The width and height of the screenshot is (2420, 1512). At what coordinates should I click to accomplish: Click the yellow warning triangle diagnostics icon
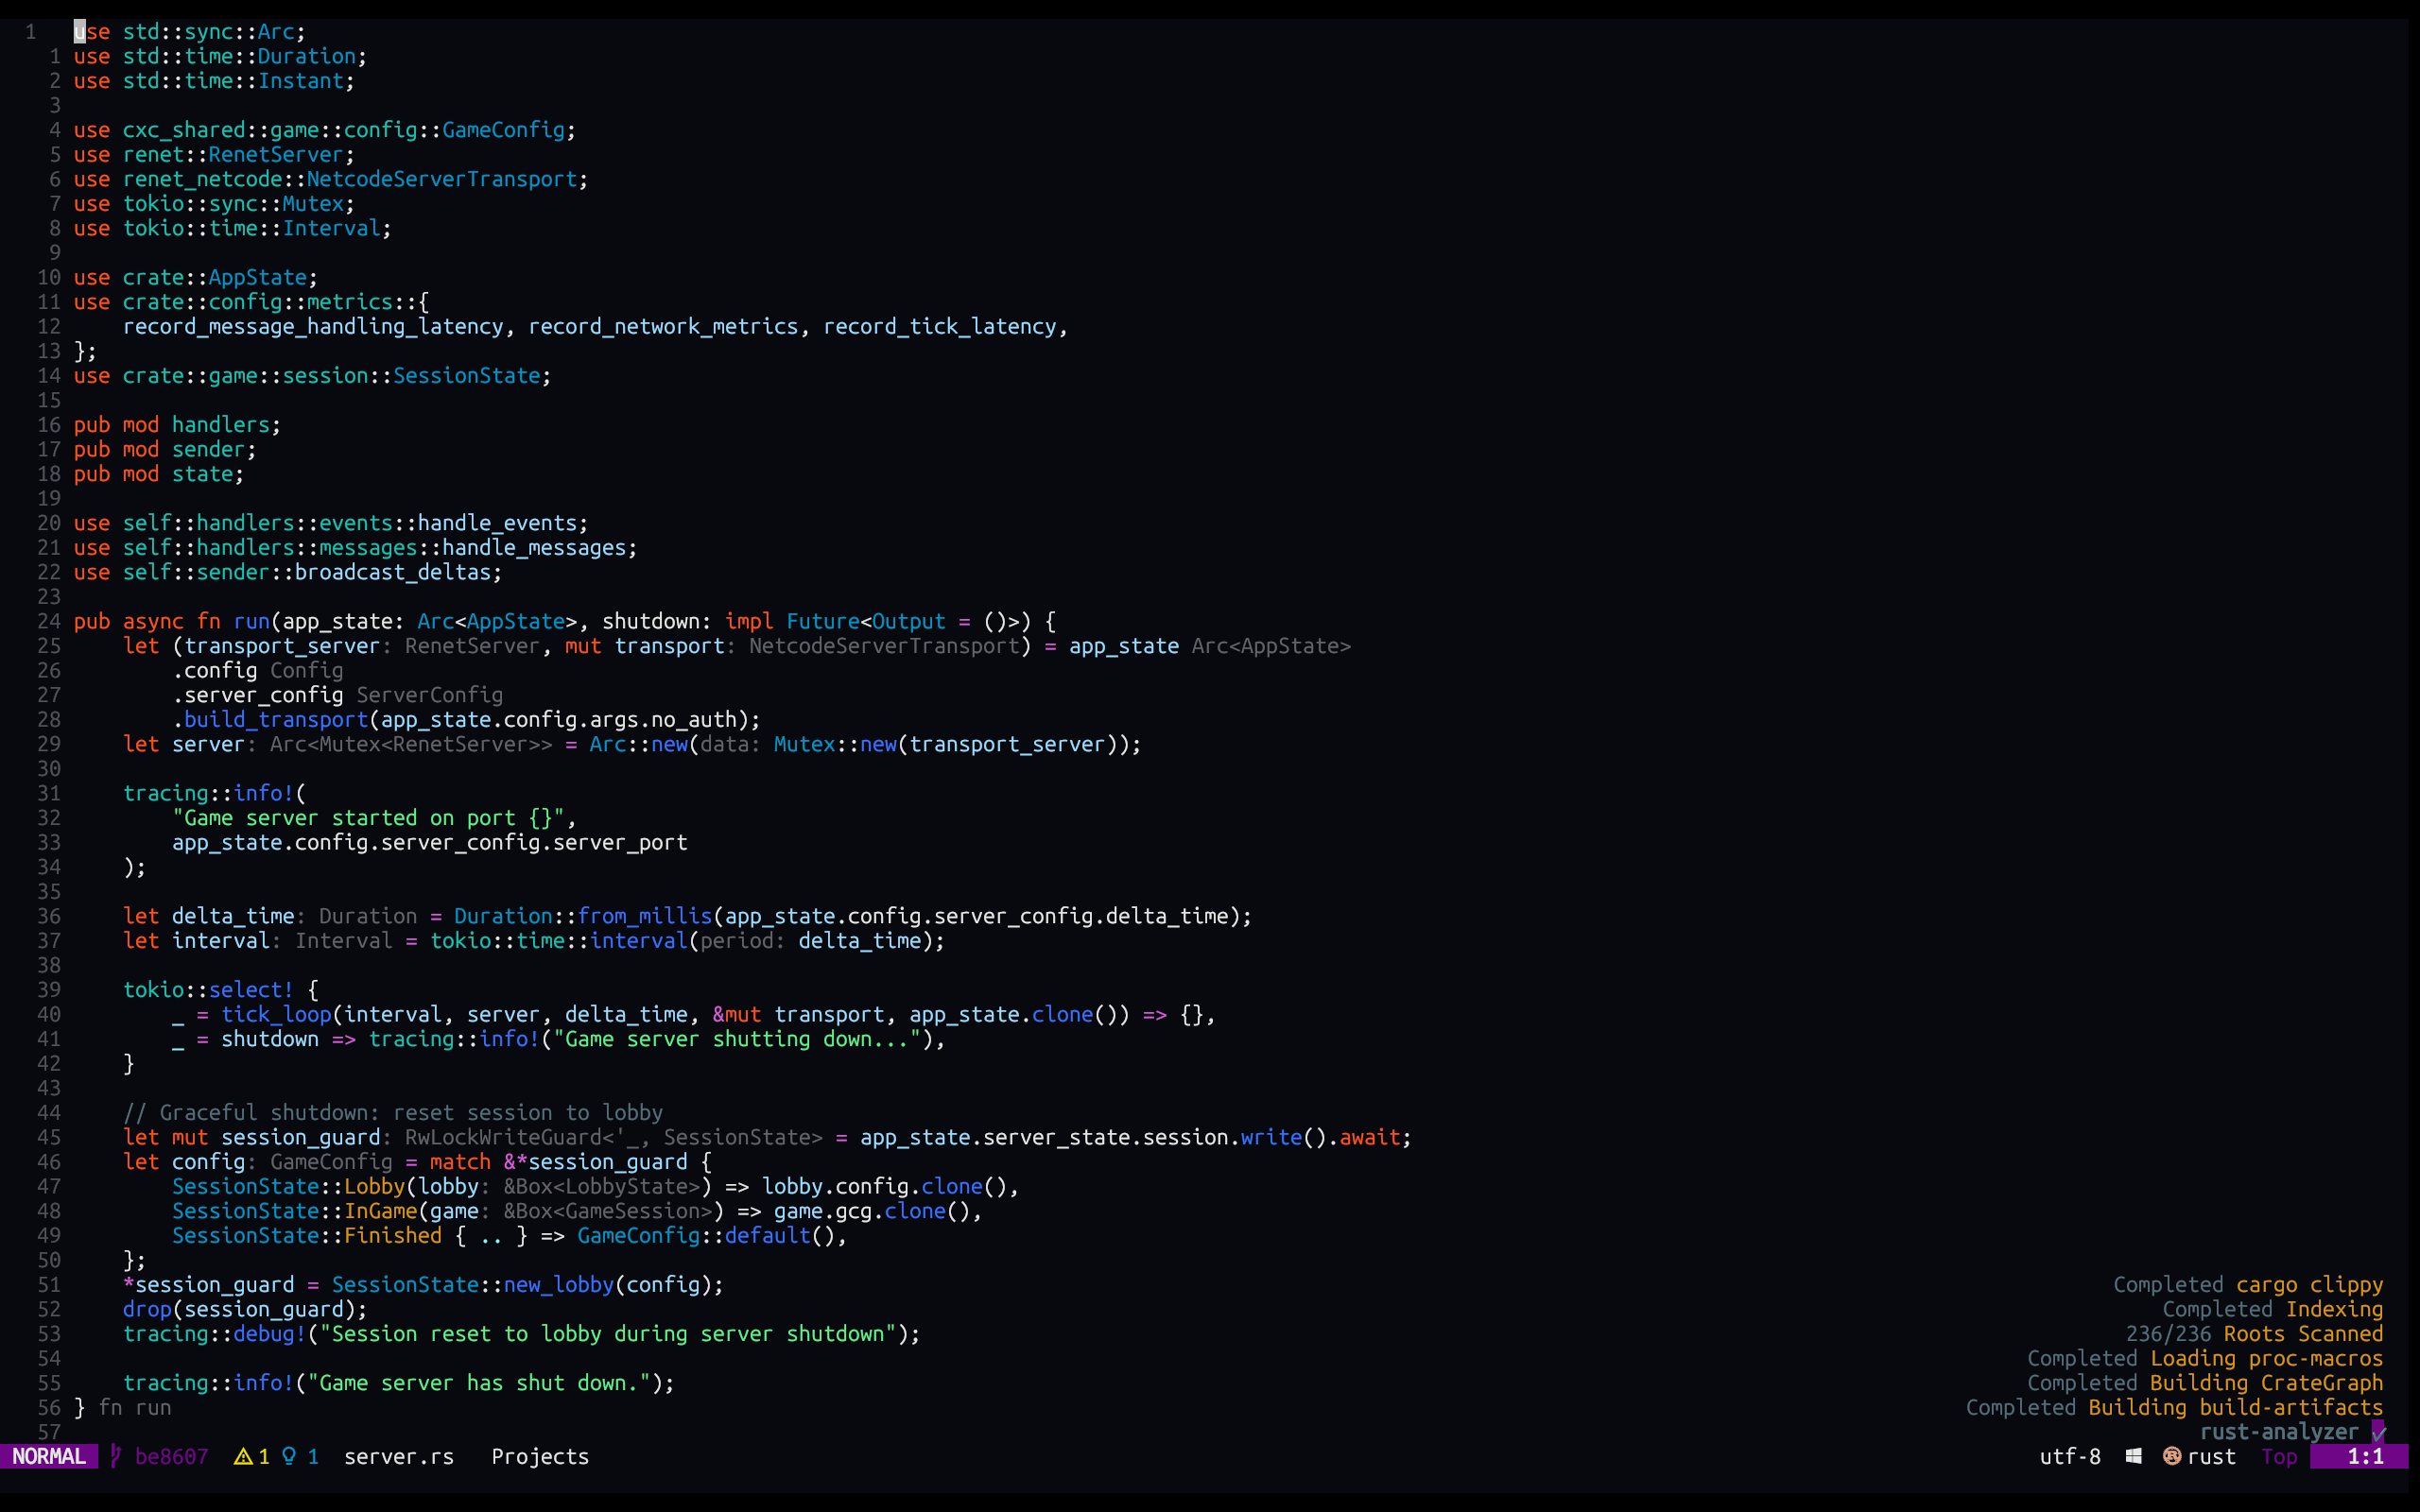pos(243,1456)
